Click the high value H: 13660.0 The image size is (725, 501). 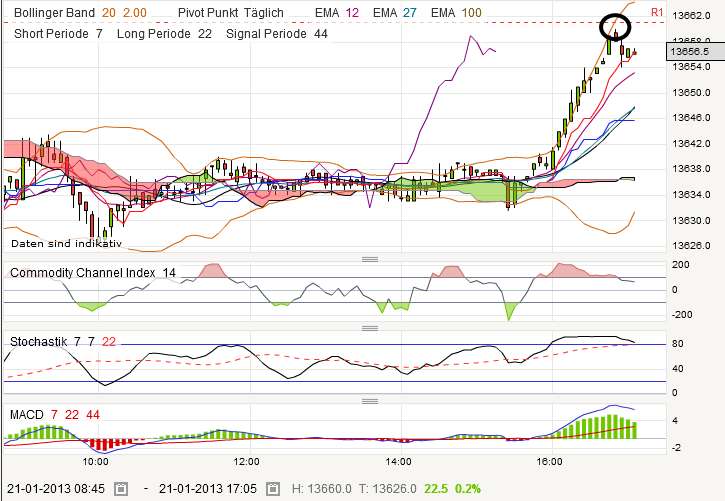click(x=322, y=489)
